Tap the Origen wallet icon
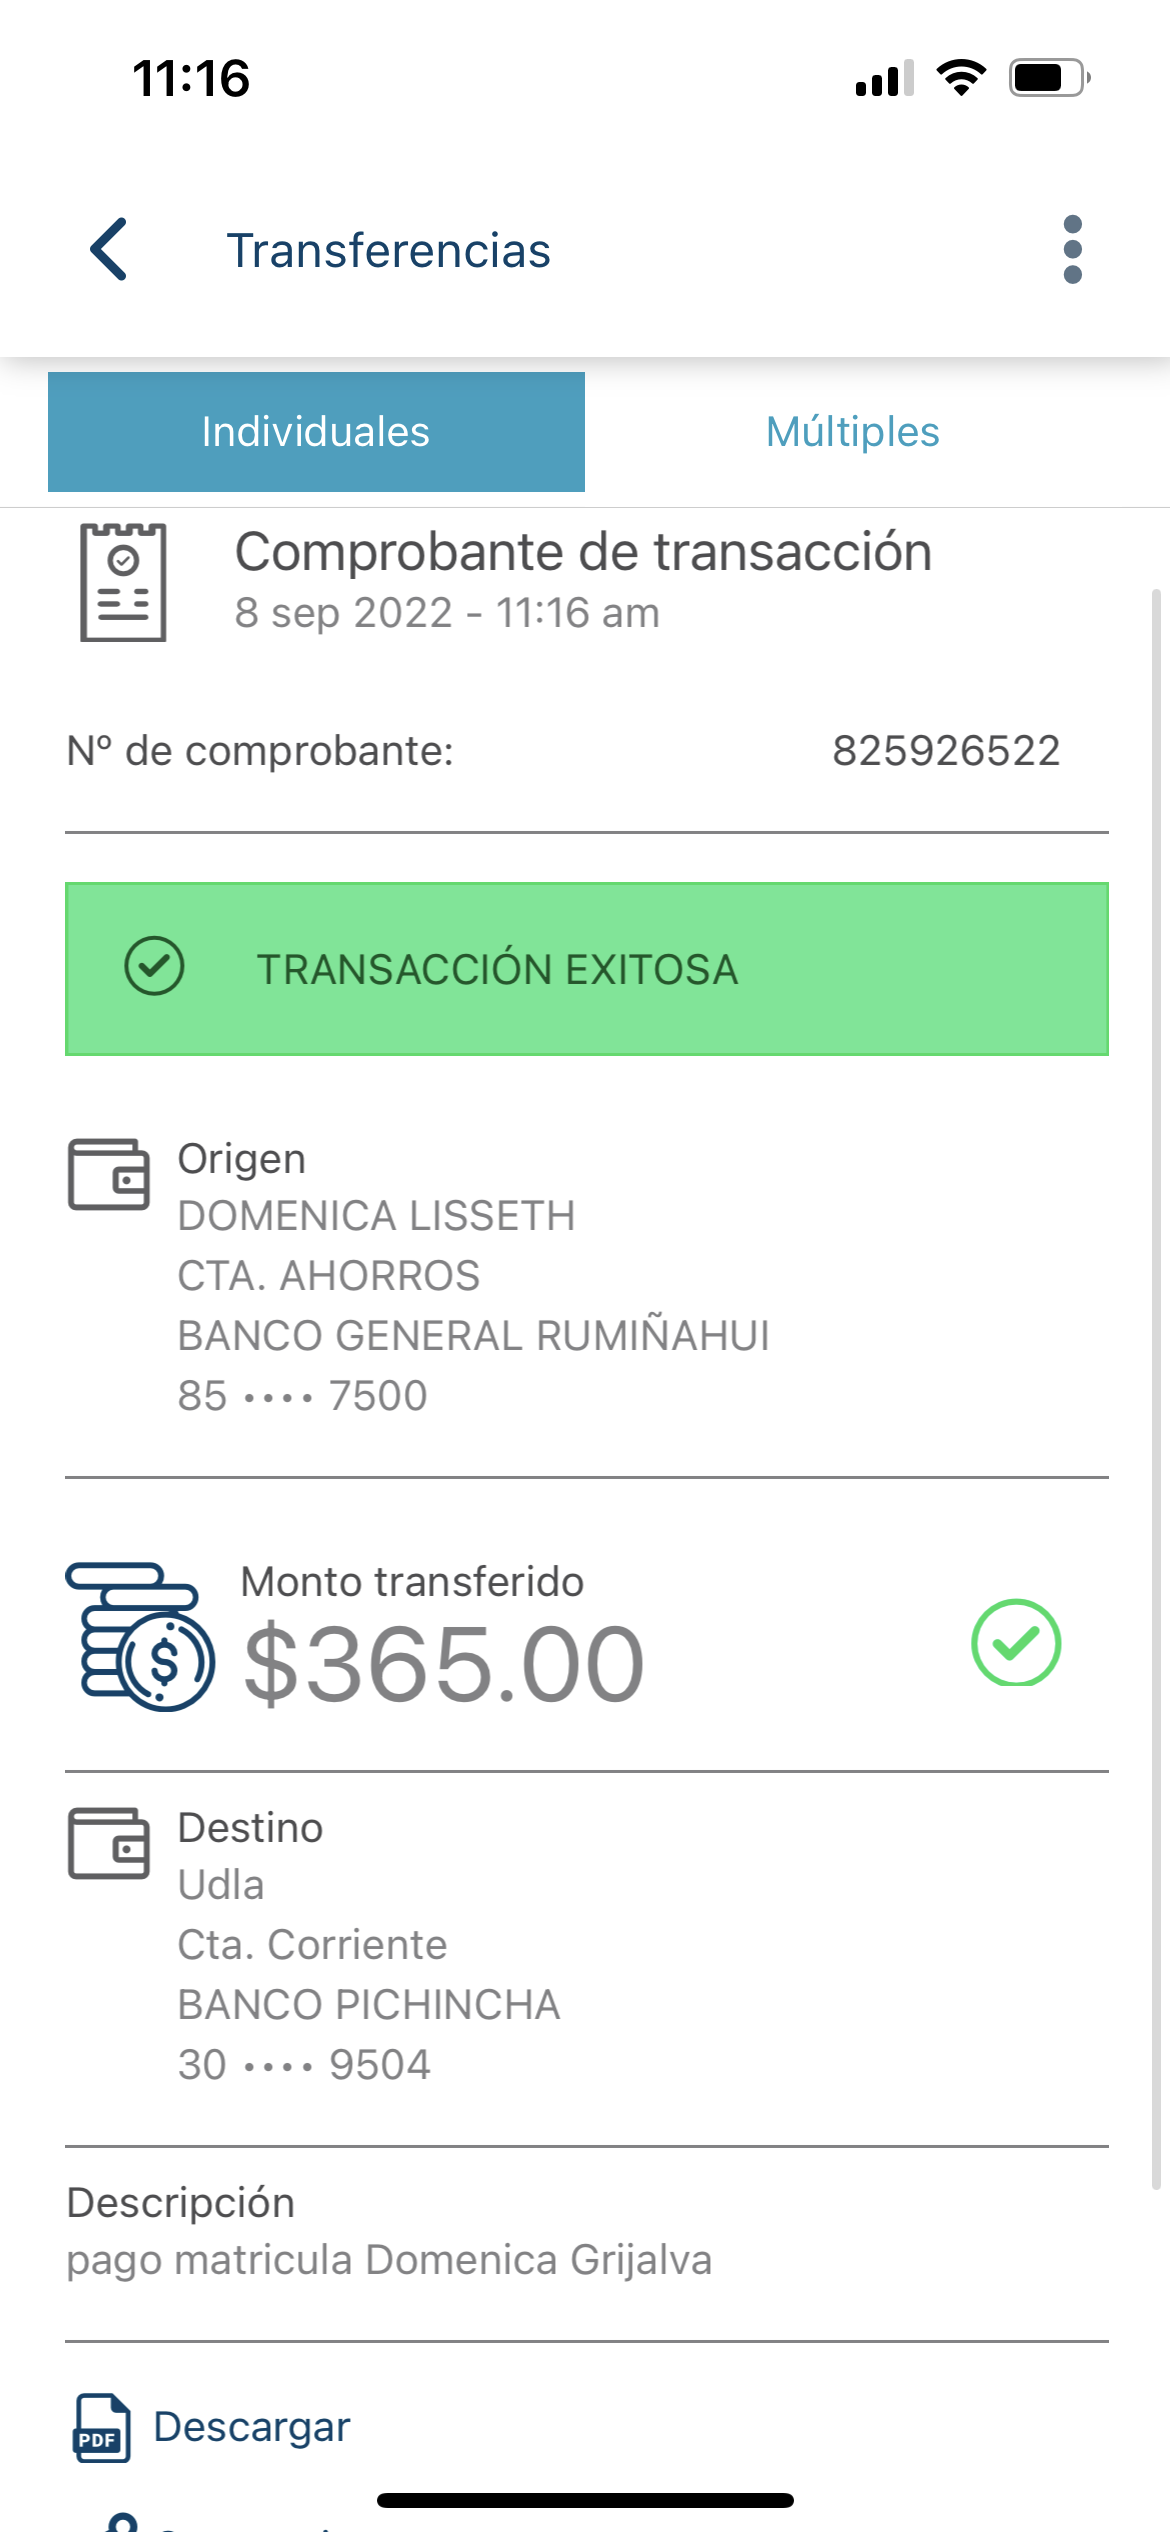This screenshot has height=2532, width=1170. pyautogui.click(x=109, y=1174)
